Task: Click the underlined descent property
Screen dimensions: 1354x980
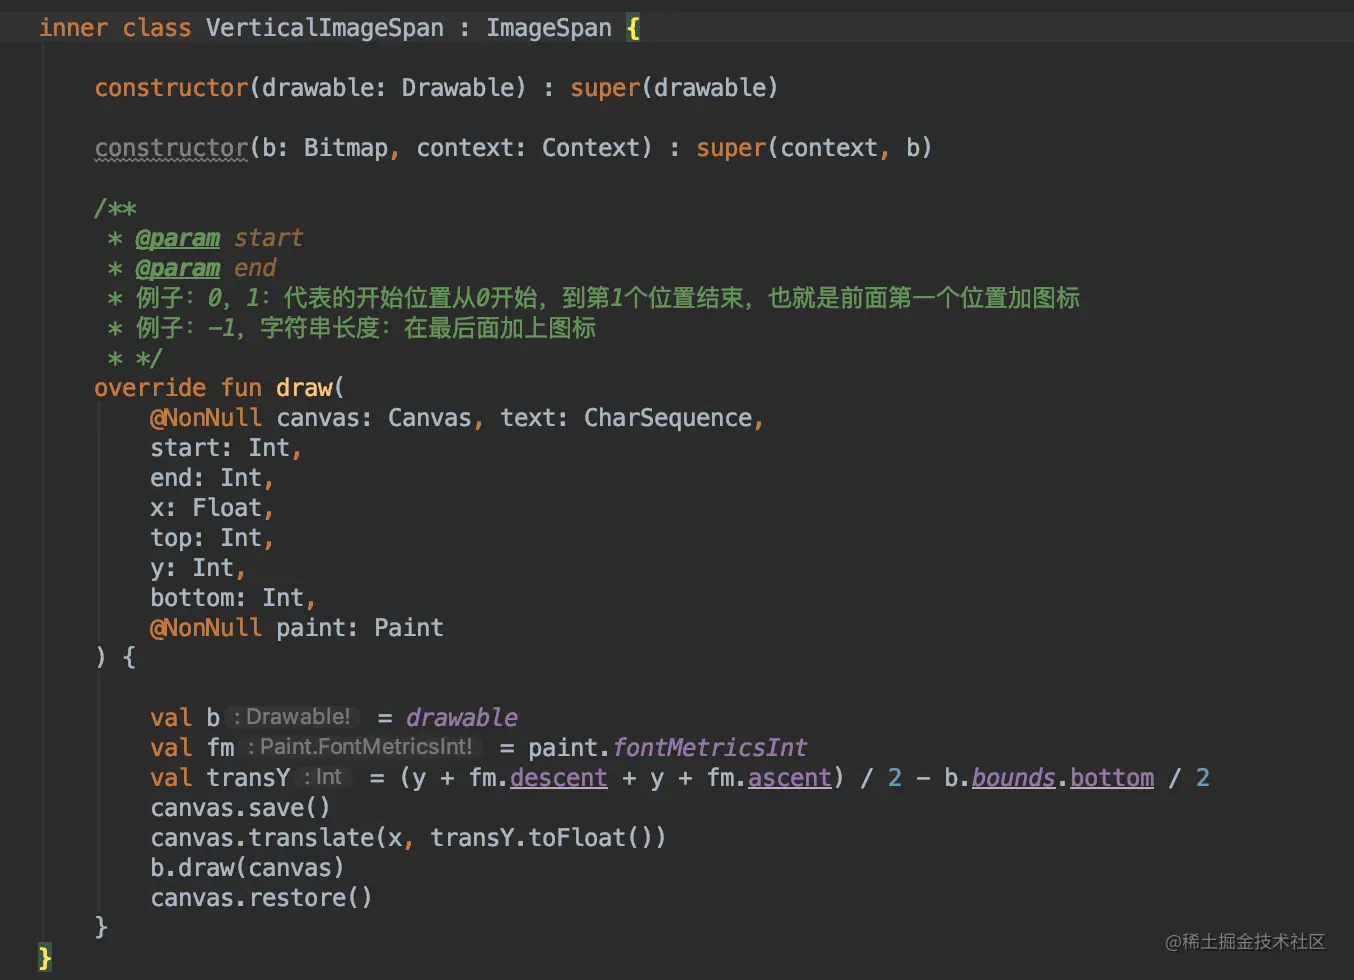Action: 558,778
